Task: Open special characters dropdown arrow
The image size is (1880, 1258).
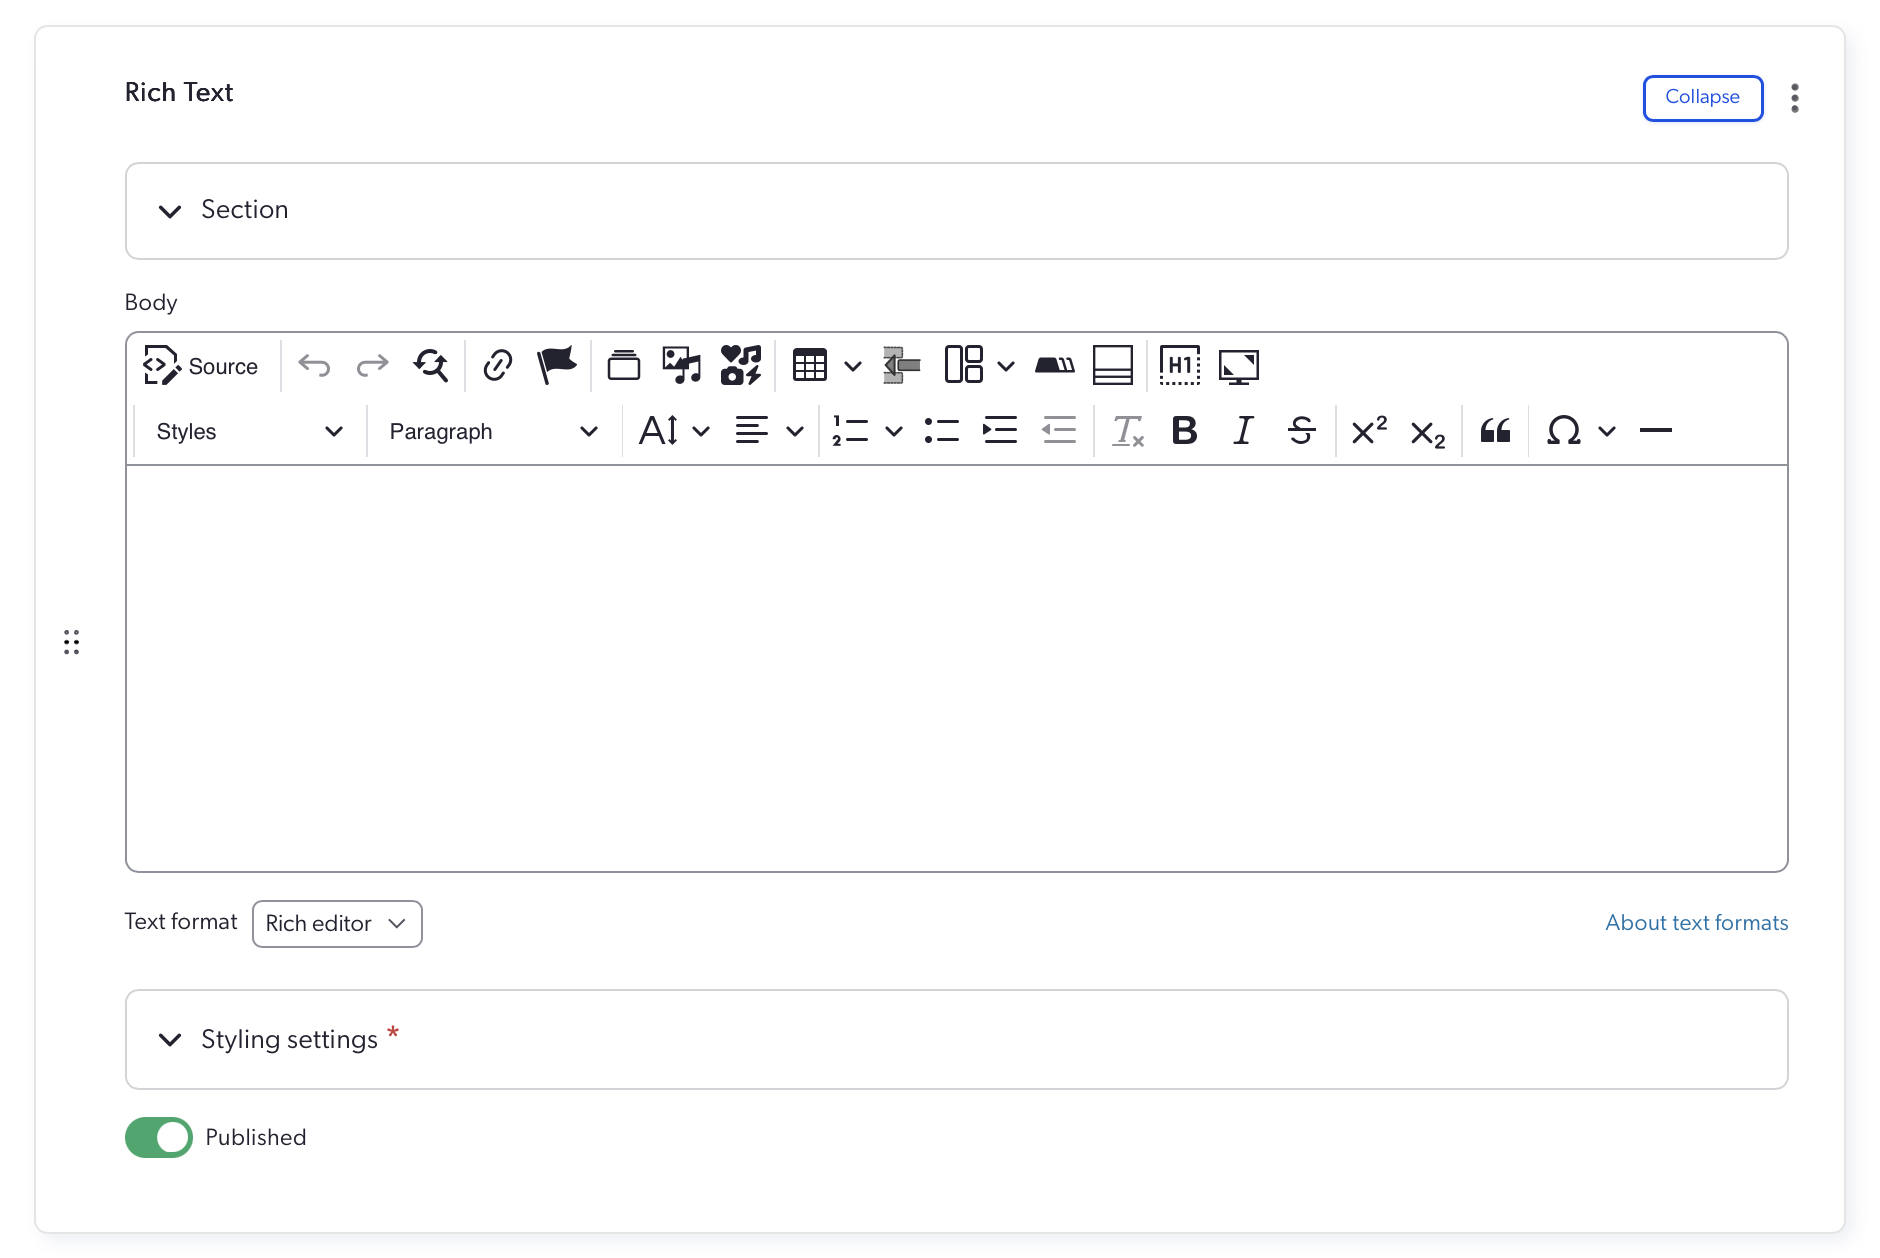Action: point(1607,432)
